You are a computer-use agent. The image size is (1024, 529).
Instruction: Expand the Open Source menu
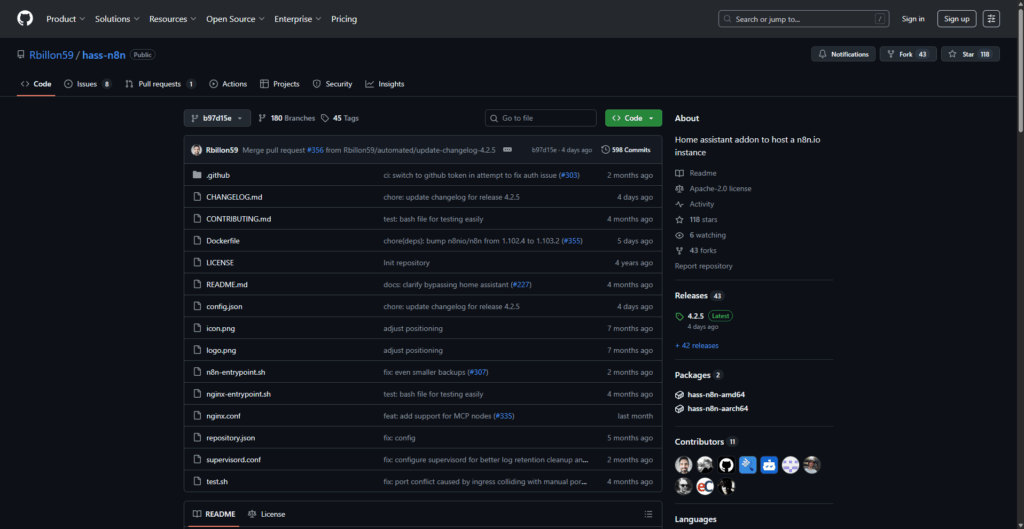click(235, 19)
